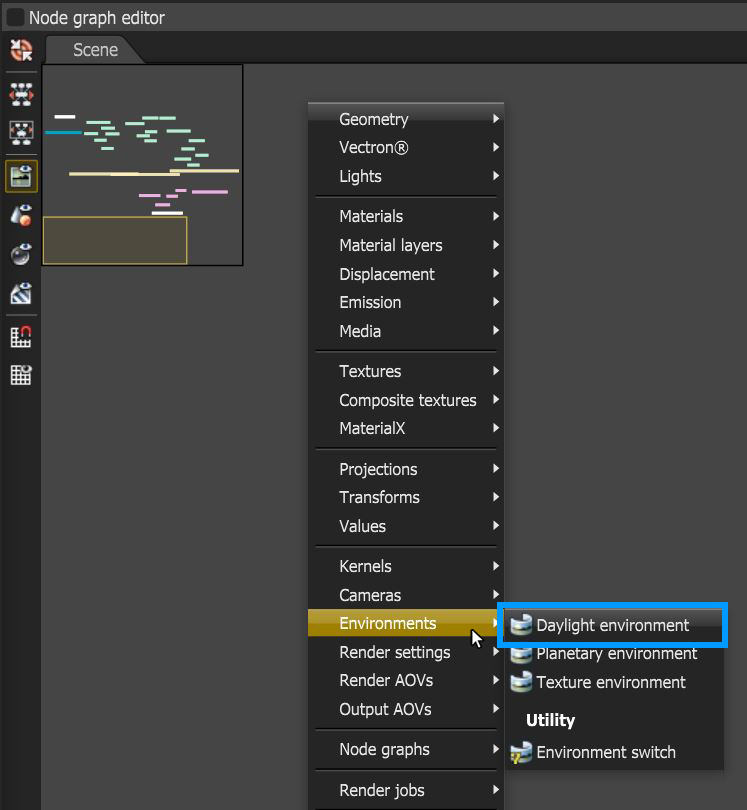Screen dimensions: 747x810
Task: Click the recenter view icon atop sidebar
Action: (x=21, y=51)
